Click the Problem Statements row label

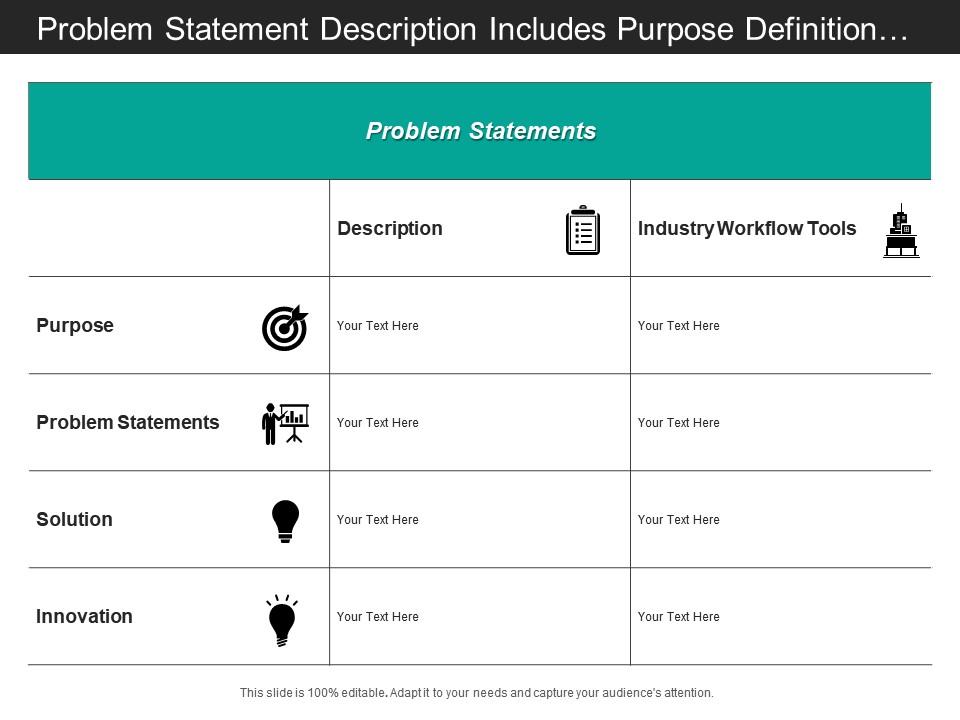pyautogui.click(x=128, y=422)
